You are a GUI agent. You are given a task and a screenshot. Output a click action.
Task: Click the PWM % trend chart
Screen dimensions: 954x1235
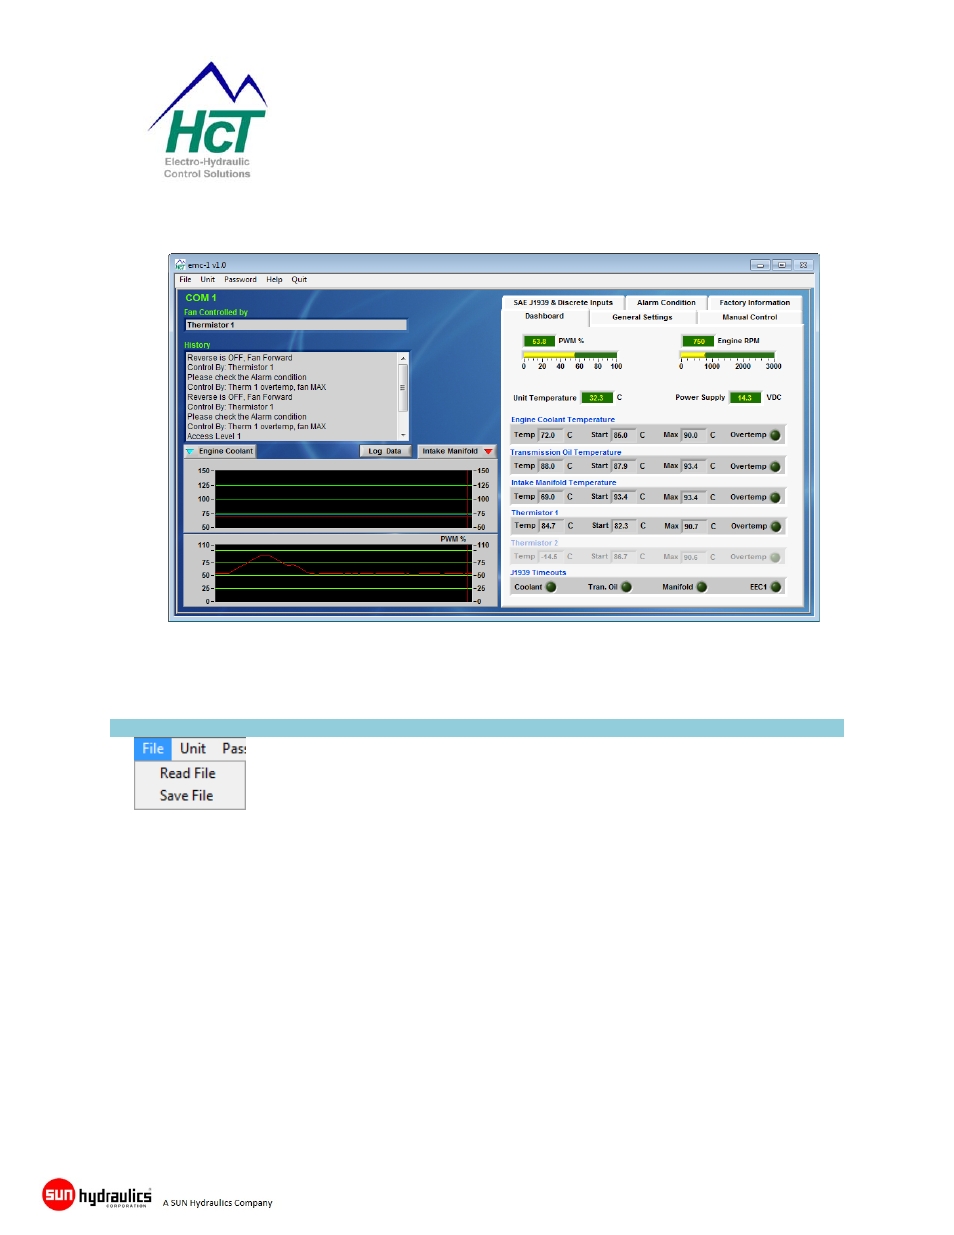(x=343, y=573)
